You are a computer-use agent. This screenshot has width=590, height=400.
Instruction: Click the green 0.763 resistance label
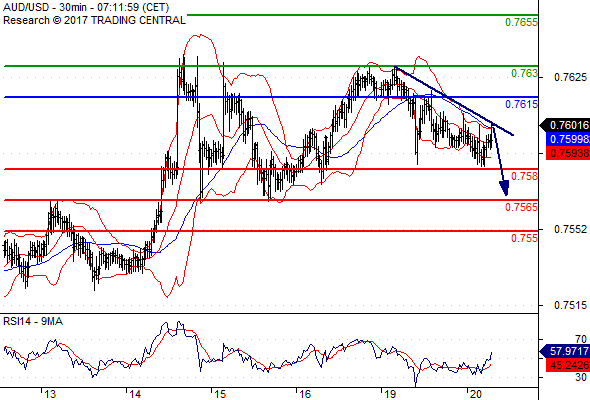(524, 73)
